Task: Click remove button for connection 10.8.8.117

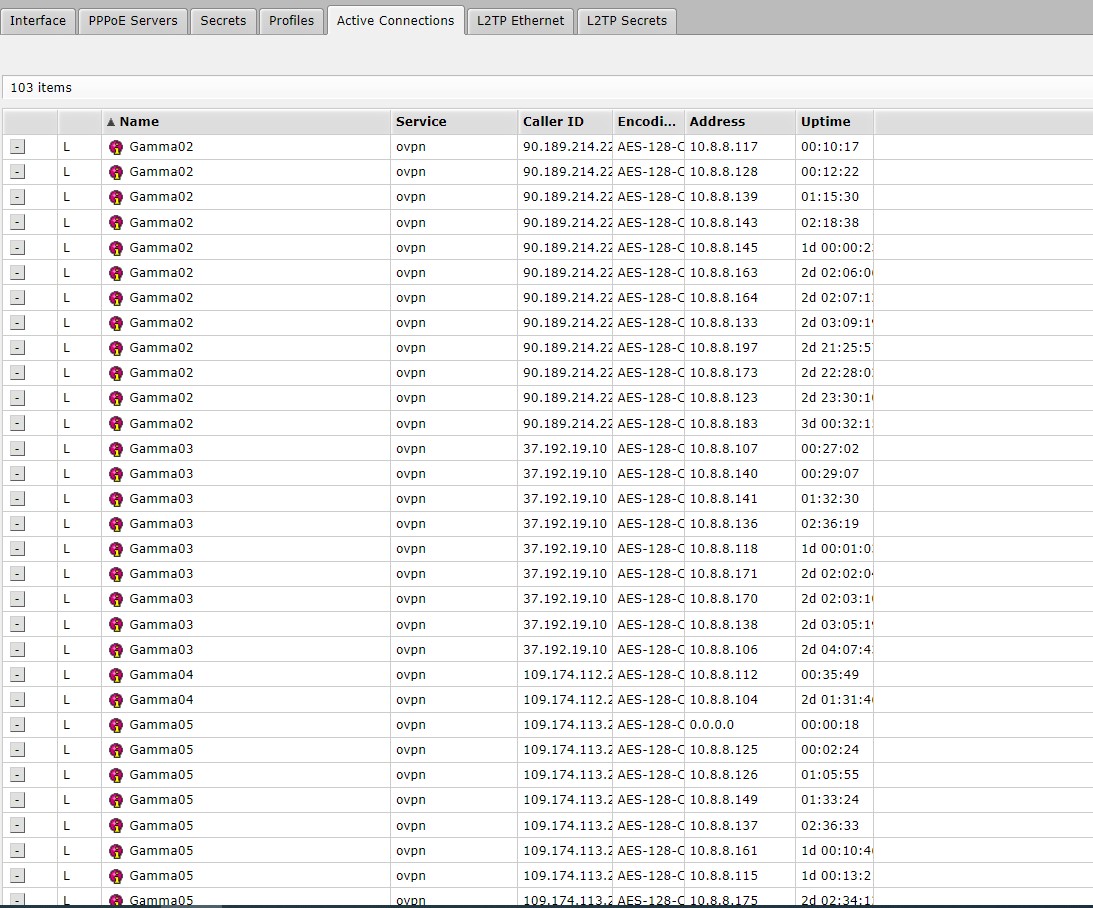Action: 17,147
